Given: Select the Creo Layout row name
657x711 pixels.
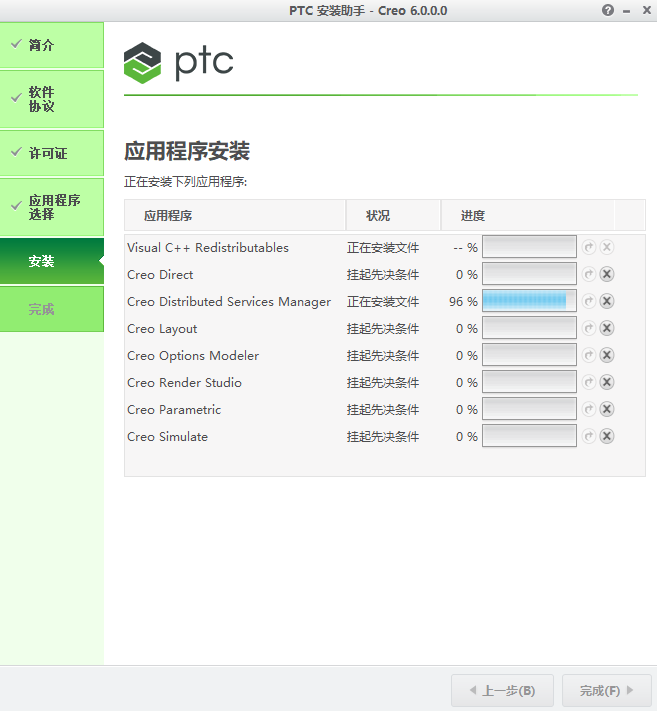Looking at the screenshot, I should tap(162, 329).
